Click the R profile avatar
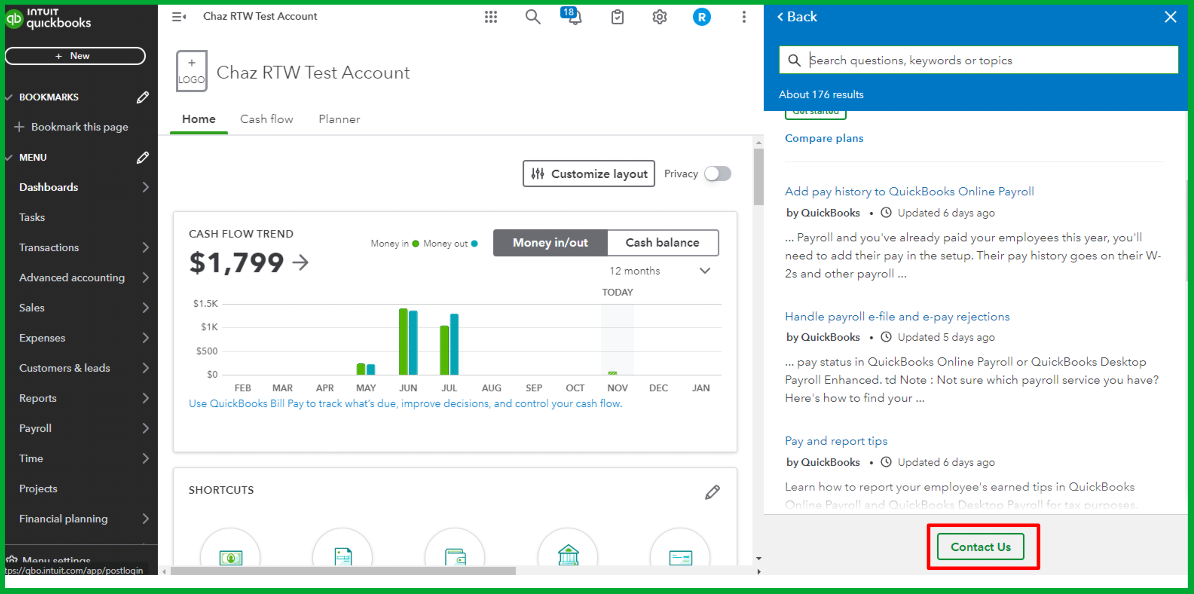This screenshot has width=1194, height=594. [702, 17]
